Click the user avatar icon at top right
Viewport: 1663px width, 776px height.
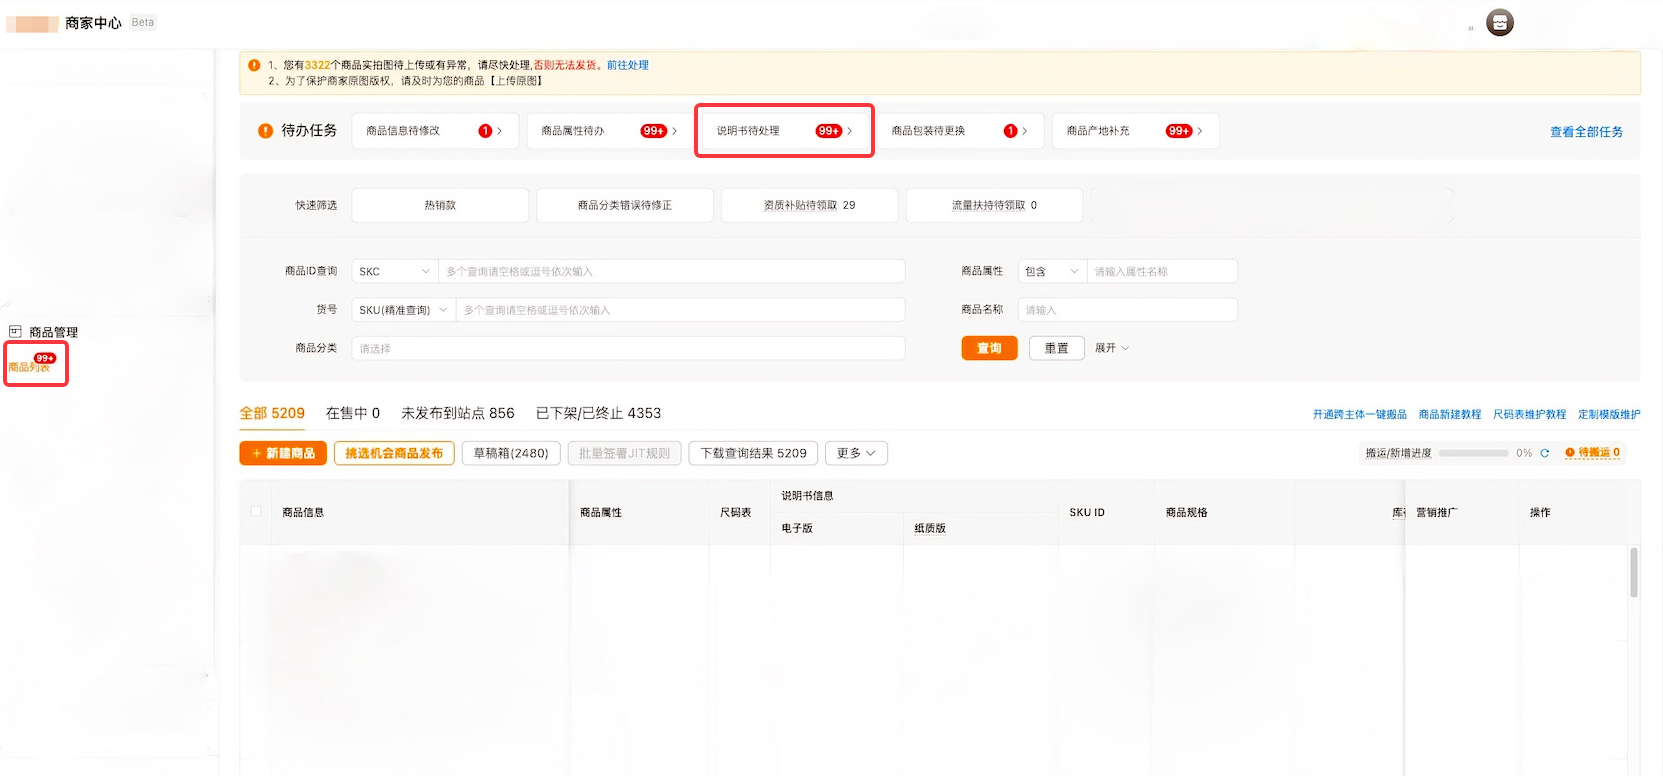[1499, 23]
